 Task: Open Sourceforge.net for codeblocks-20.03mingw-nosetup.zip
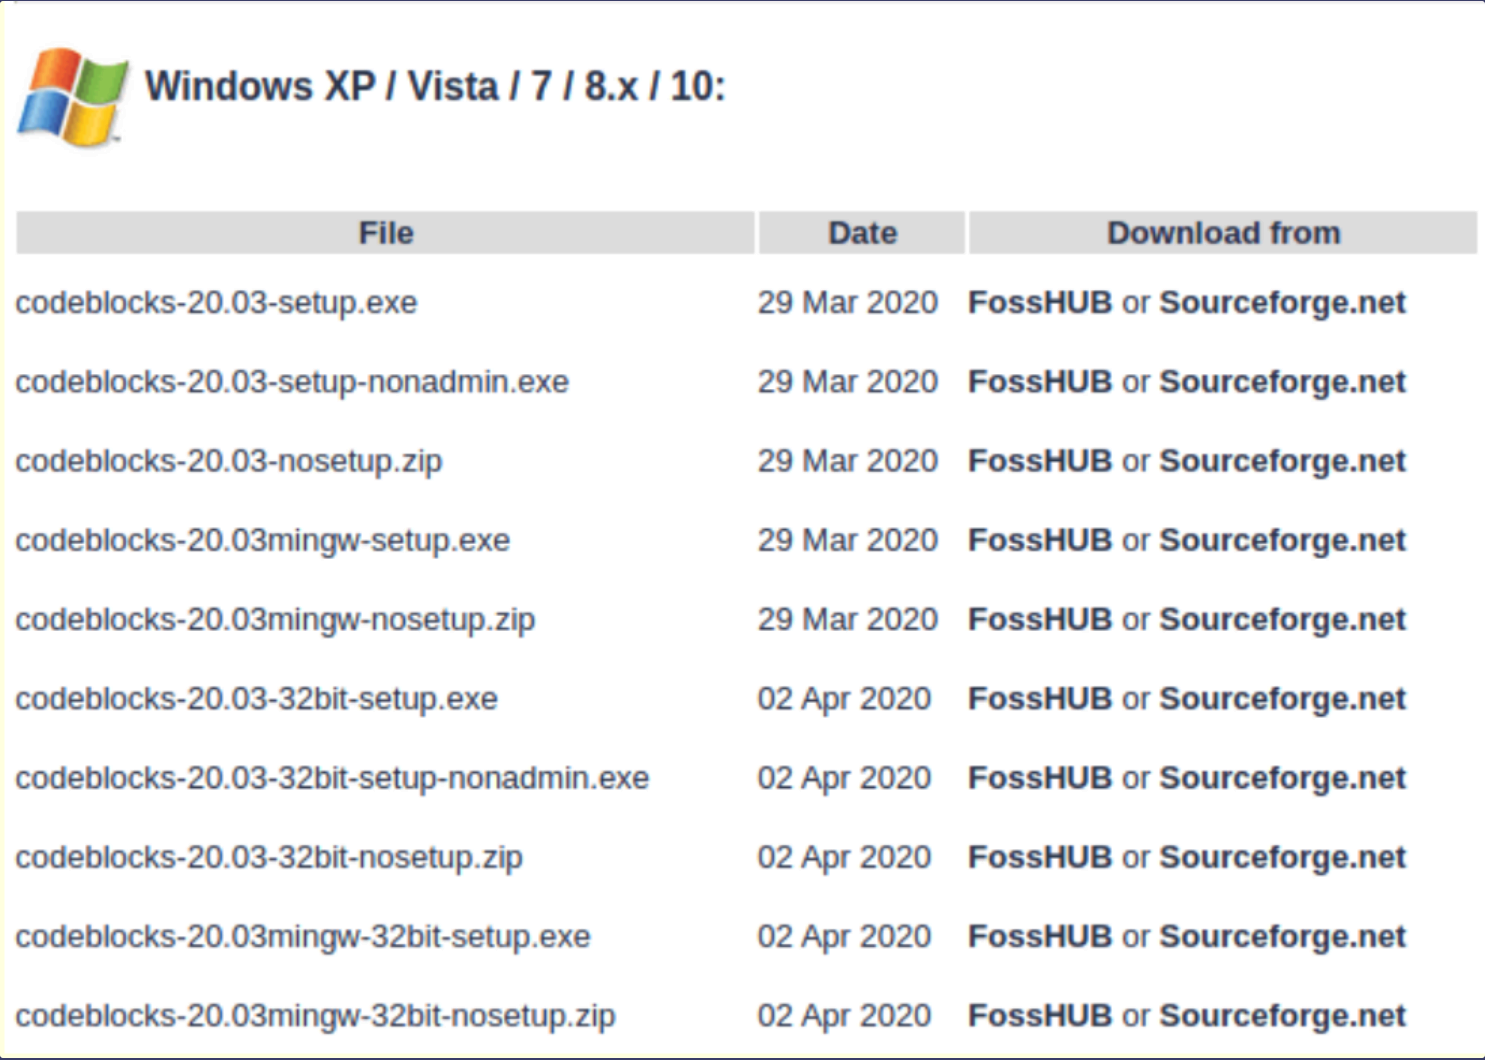[x=1282, y=619]
